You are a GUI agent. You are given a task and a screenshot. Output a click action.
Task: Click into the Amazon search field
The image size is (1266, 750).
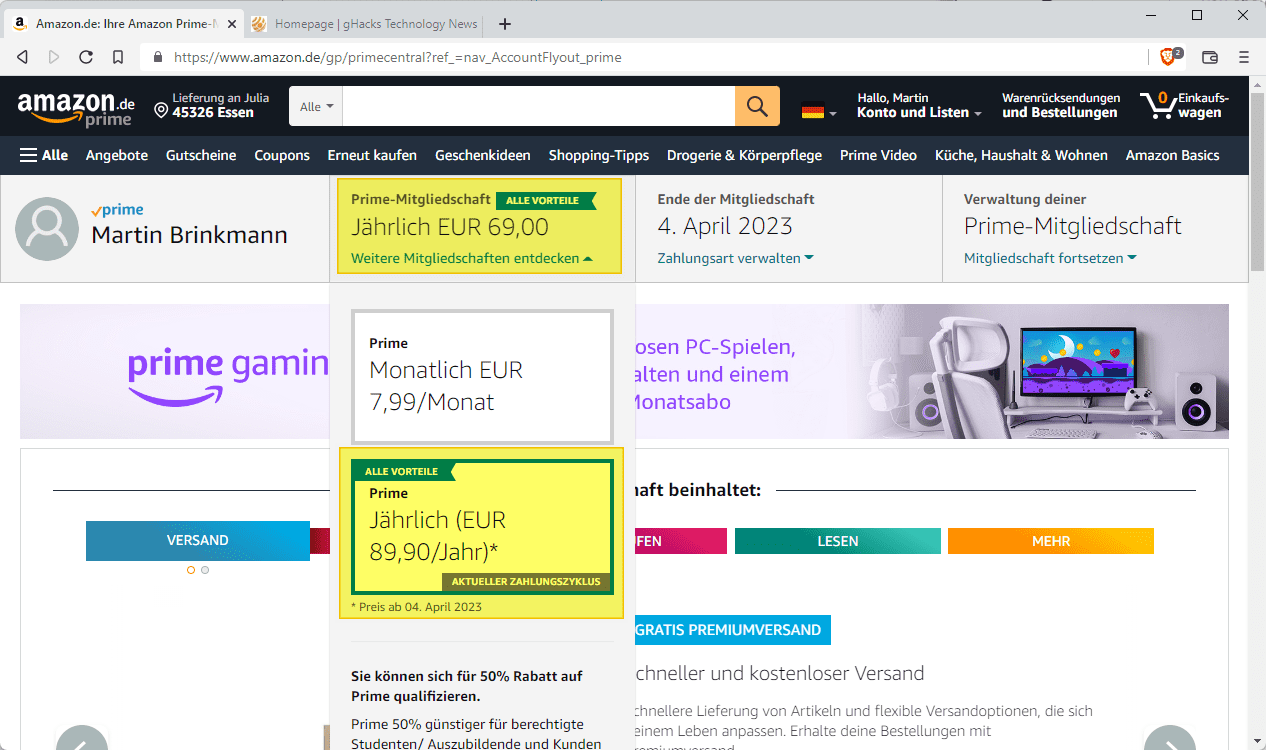tap(538, 106)
